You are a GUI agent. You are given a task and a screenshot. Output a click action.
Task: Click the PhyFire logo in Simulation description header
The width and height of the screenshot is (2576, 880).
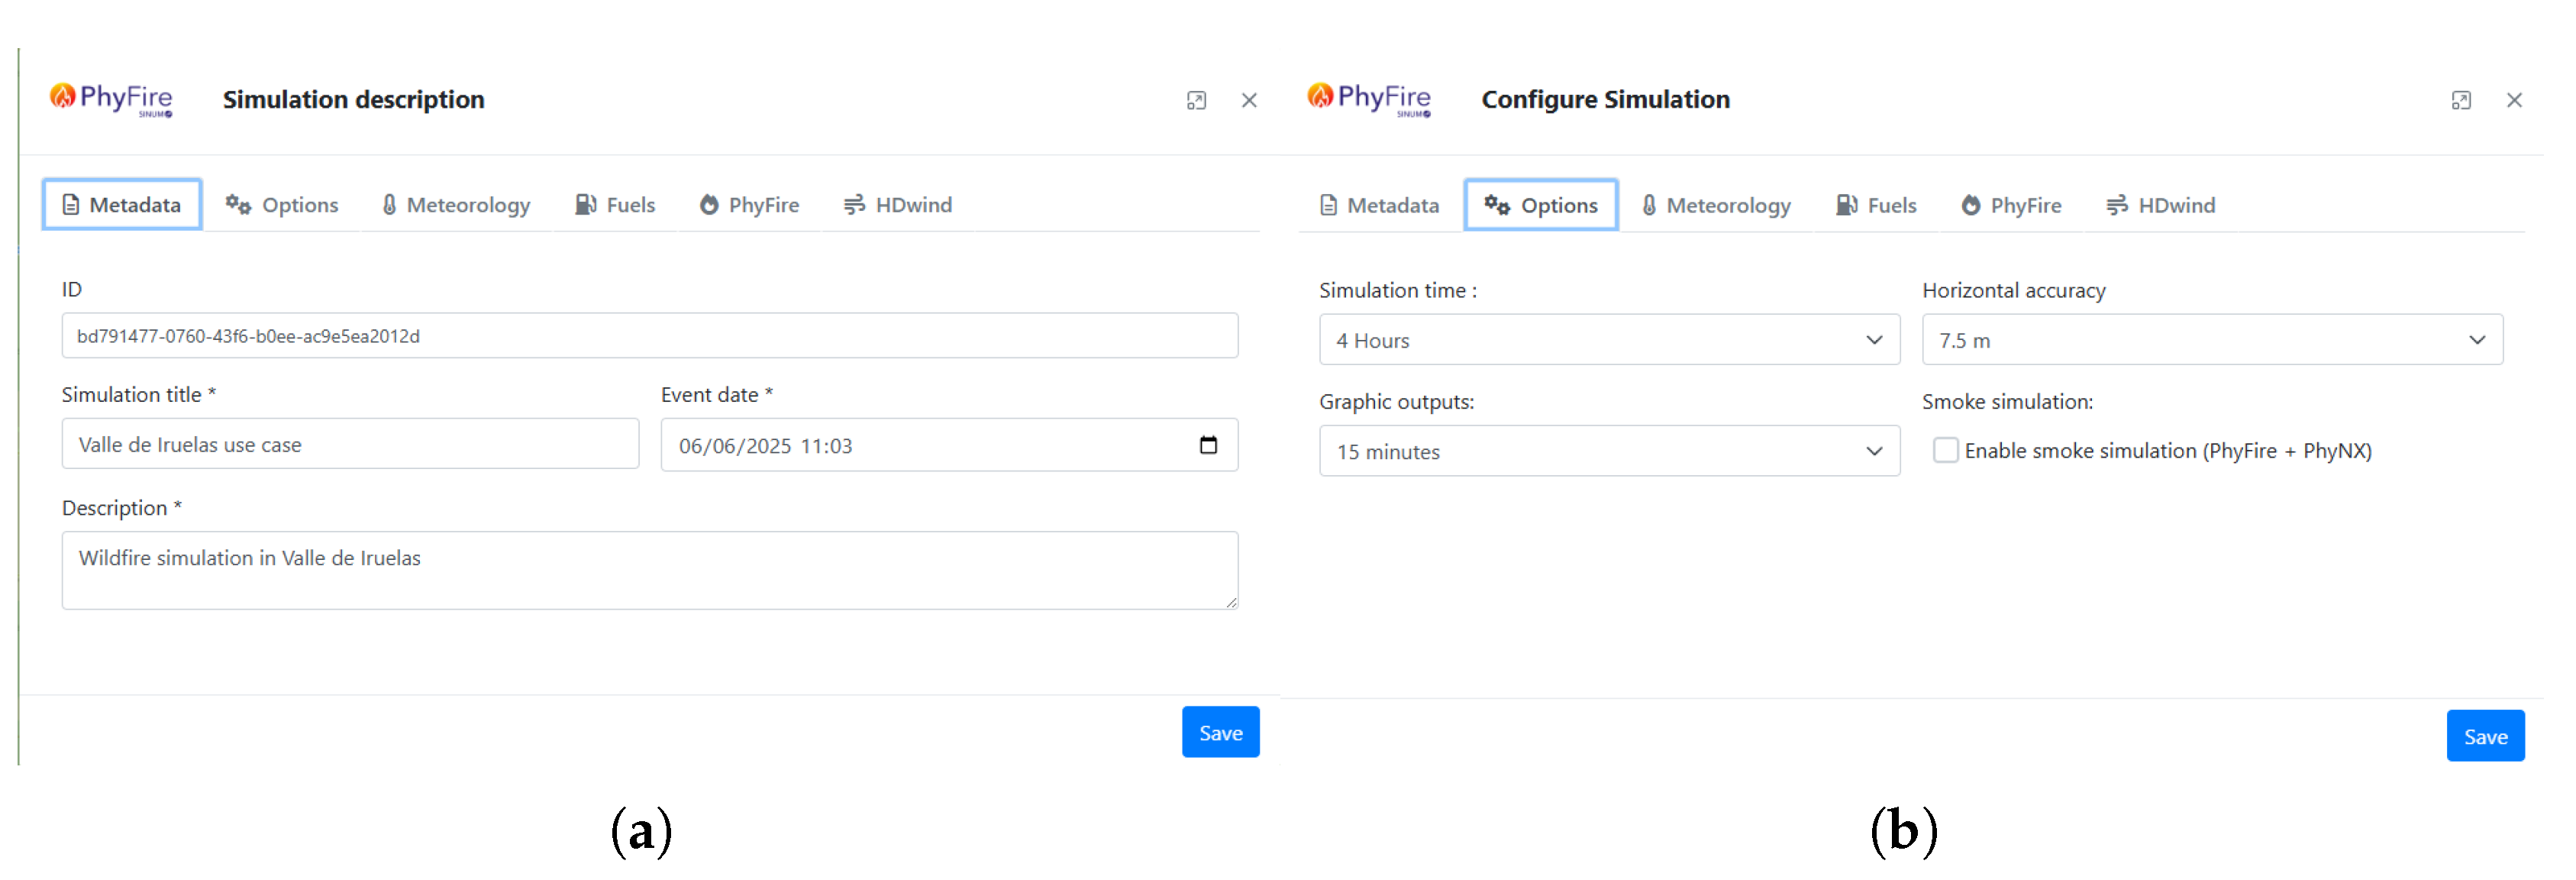(x=111, y=99)
